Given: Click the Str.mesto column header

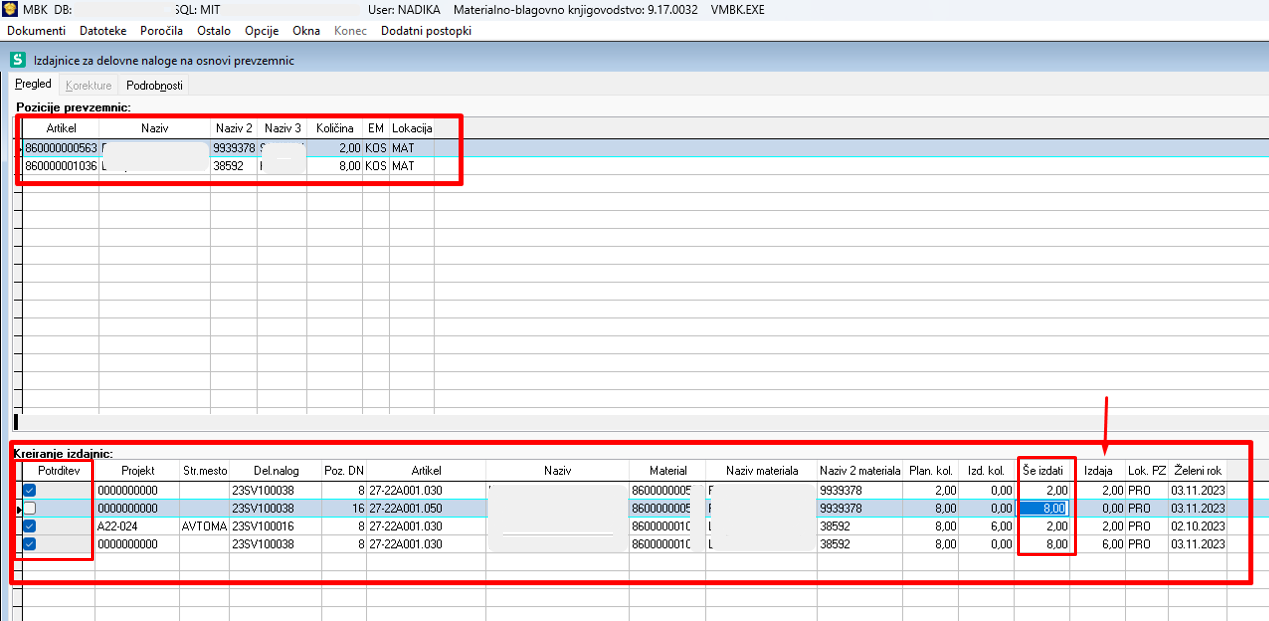Looking at the screenshot, I should tap(205, 470).
